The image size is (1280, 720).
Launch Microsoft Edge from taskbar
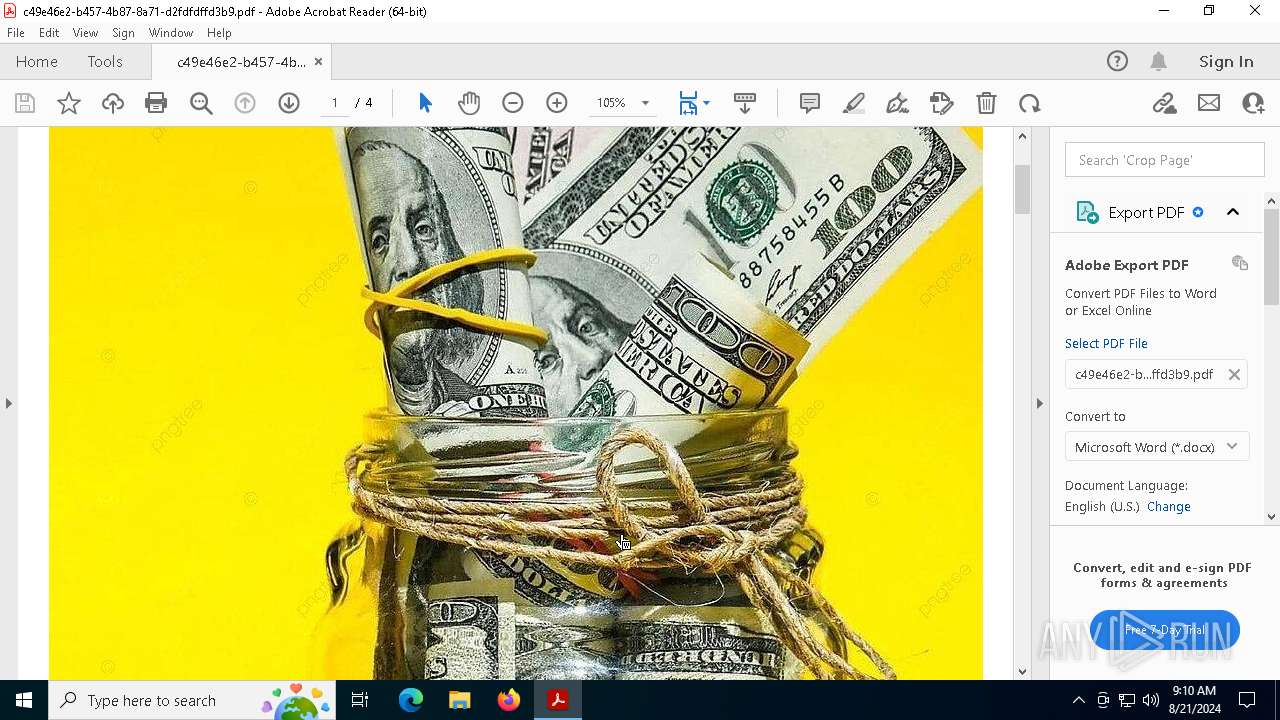click(x=411, y=700)
